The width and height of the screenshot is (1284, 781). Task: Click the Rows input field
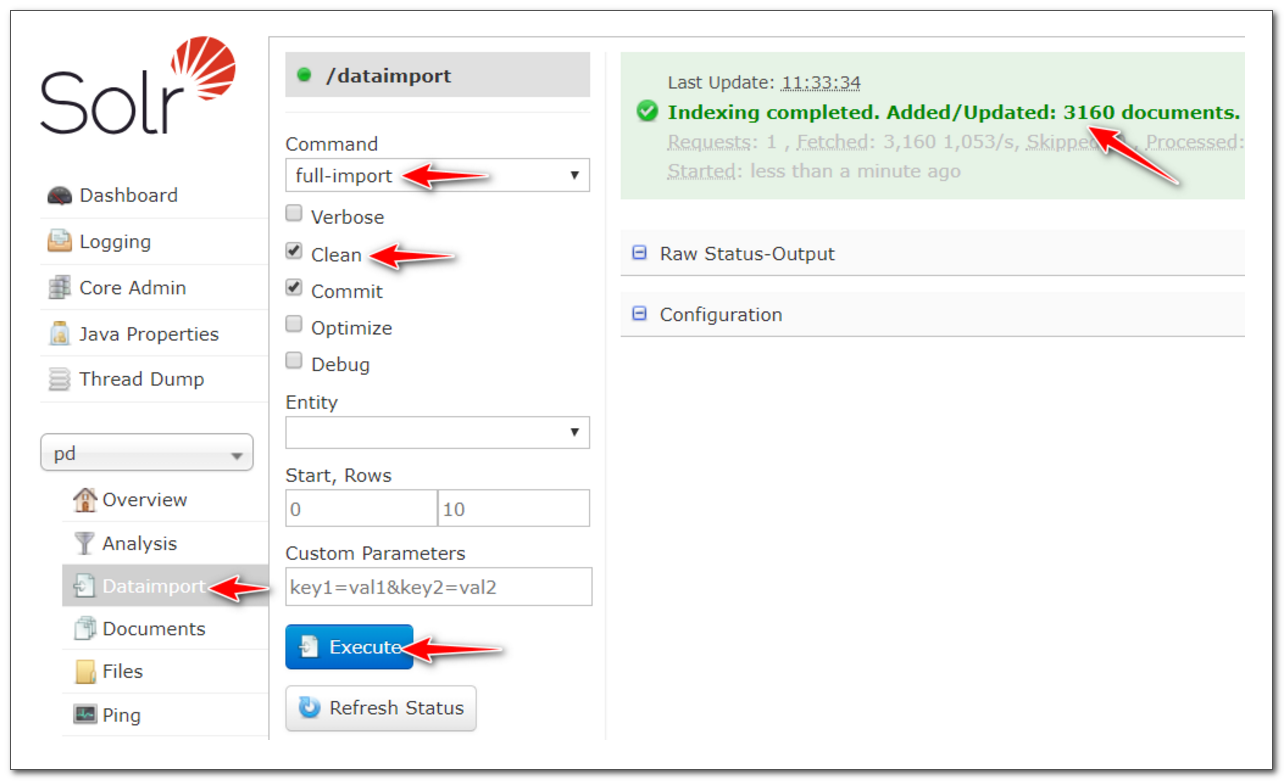point(514,508)
